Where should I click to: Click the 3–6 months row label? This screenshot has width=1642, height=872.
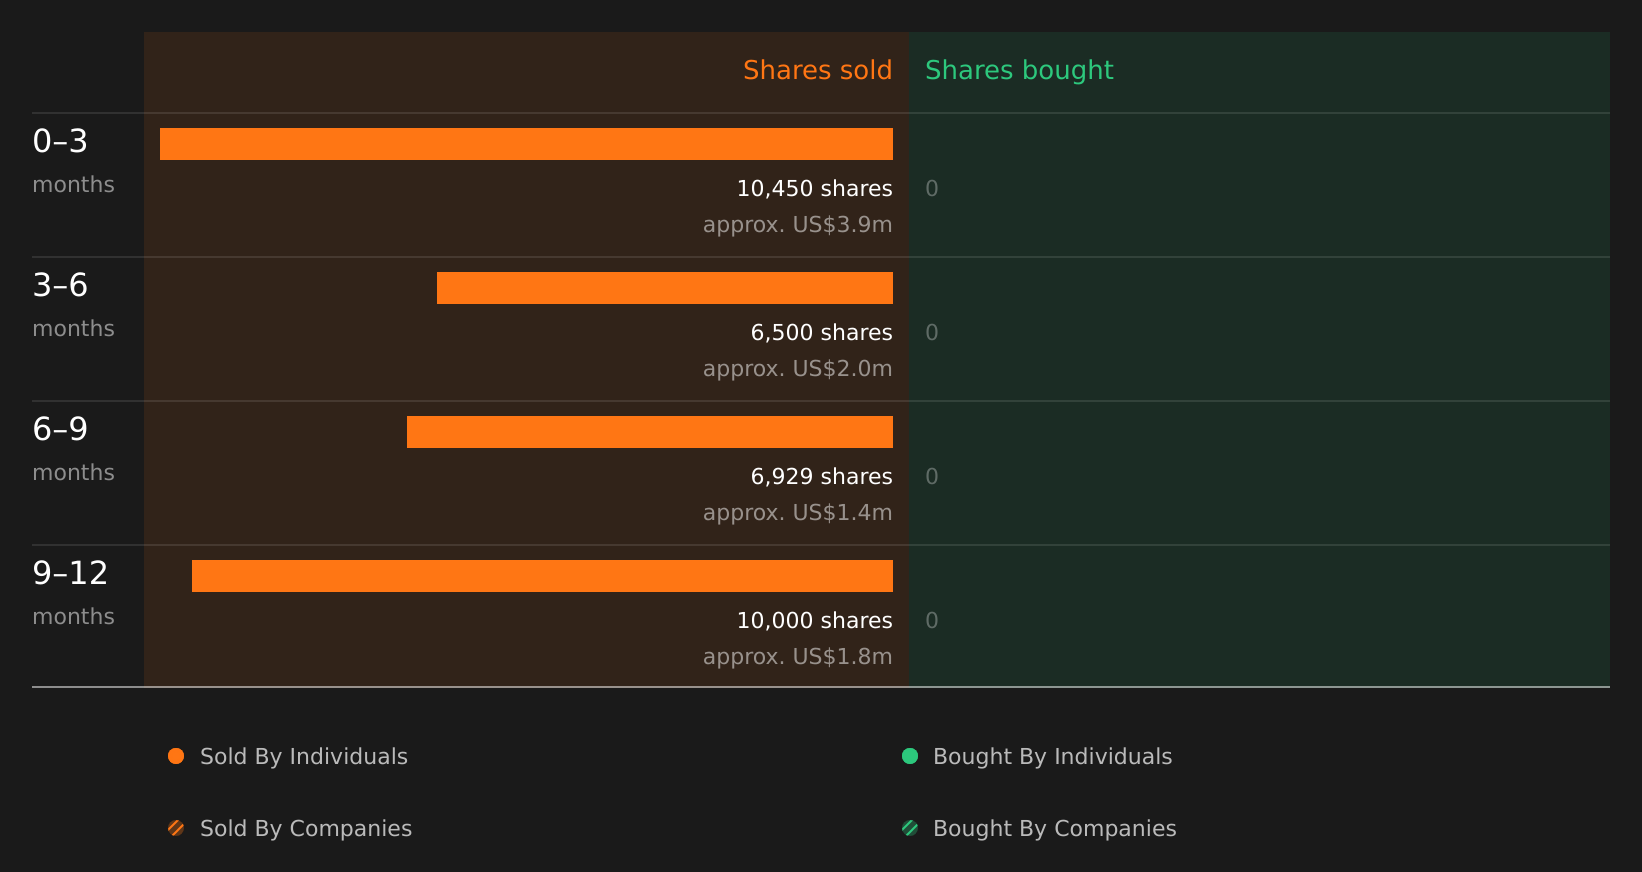(73, 305)
